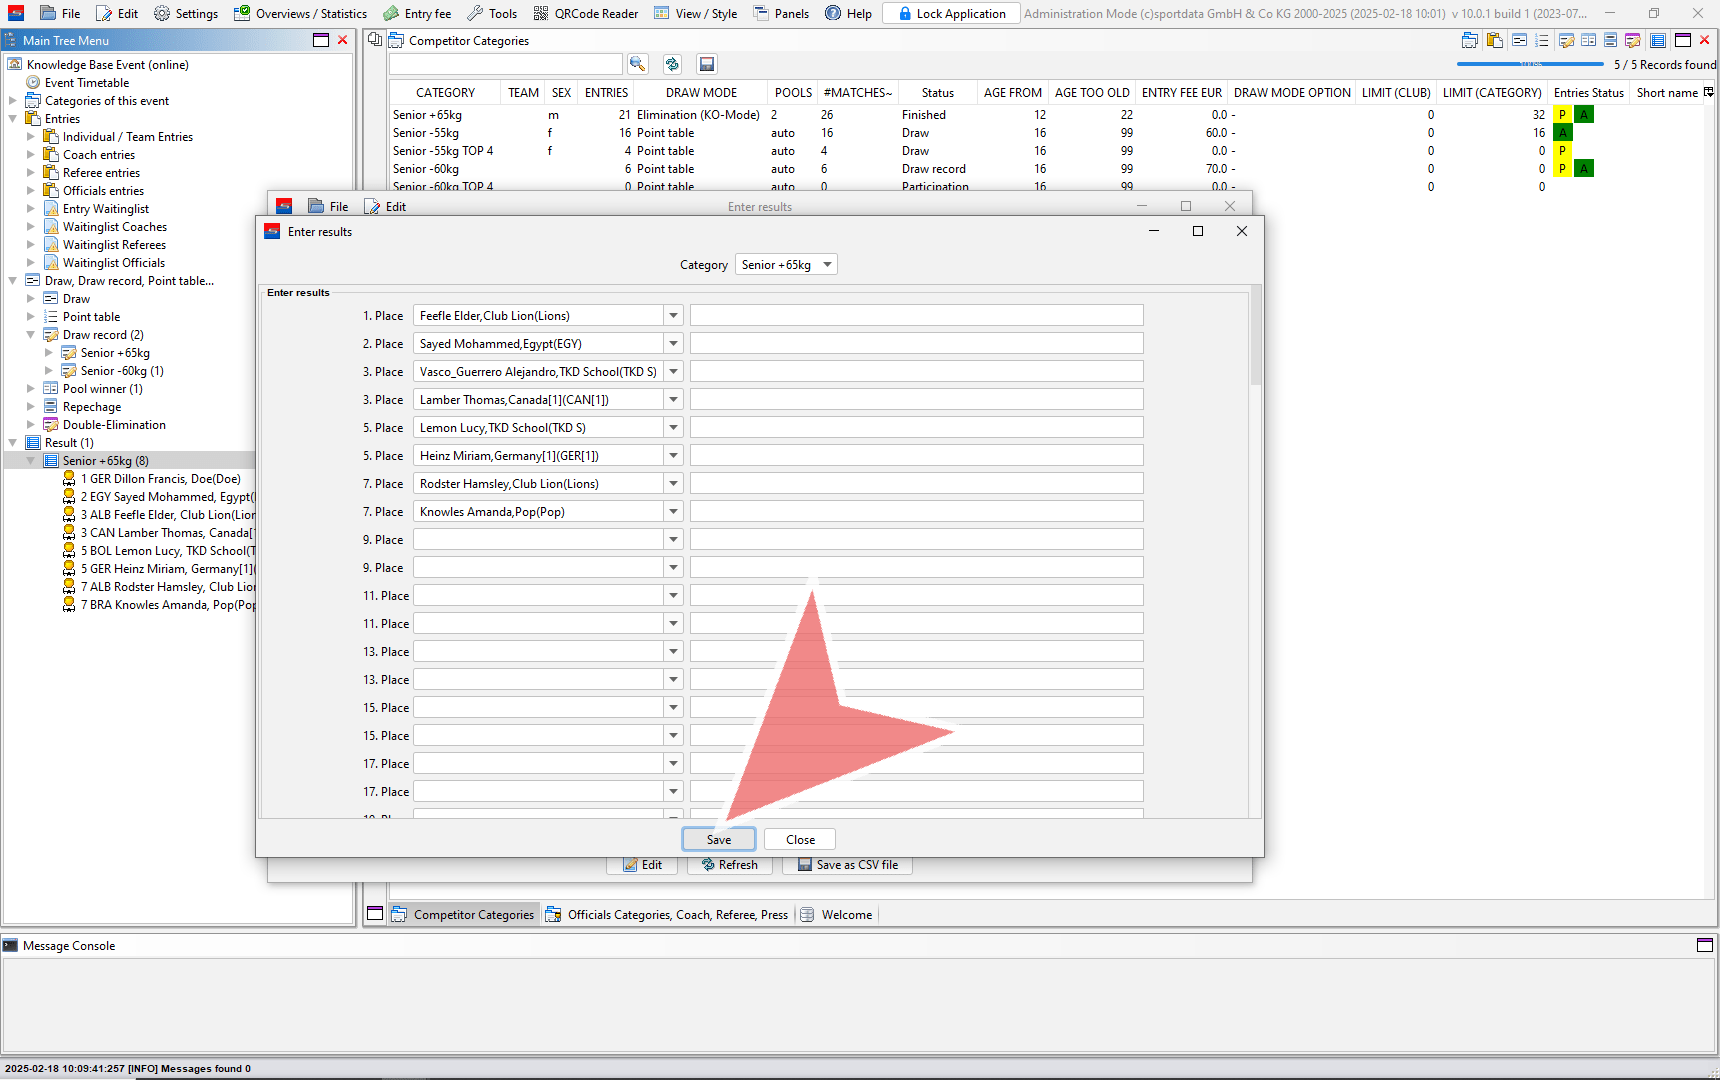1720x1080 pixels.
Task: Open the QRCode Reader tool
Action: (586, 13)
